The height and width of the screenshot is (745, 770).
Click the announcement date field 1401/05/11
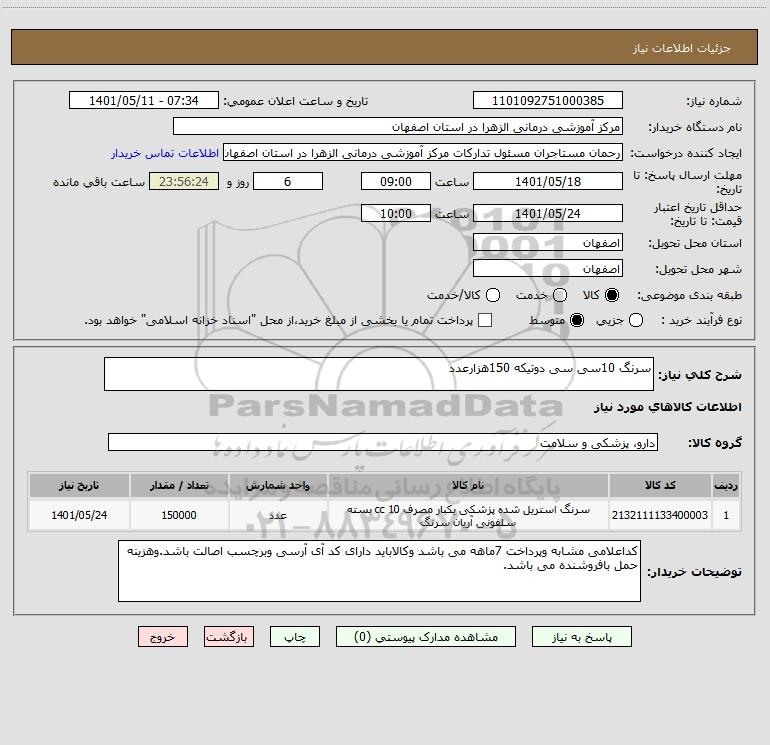tap(143, 101)
